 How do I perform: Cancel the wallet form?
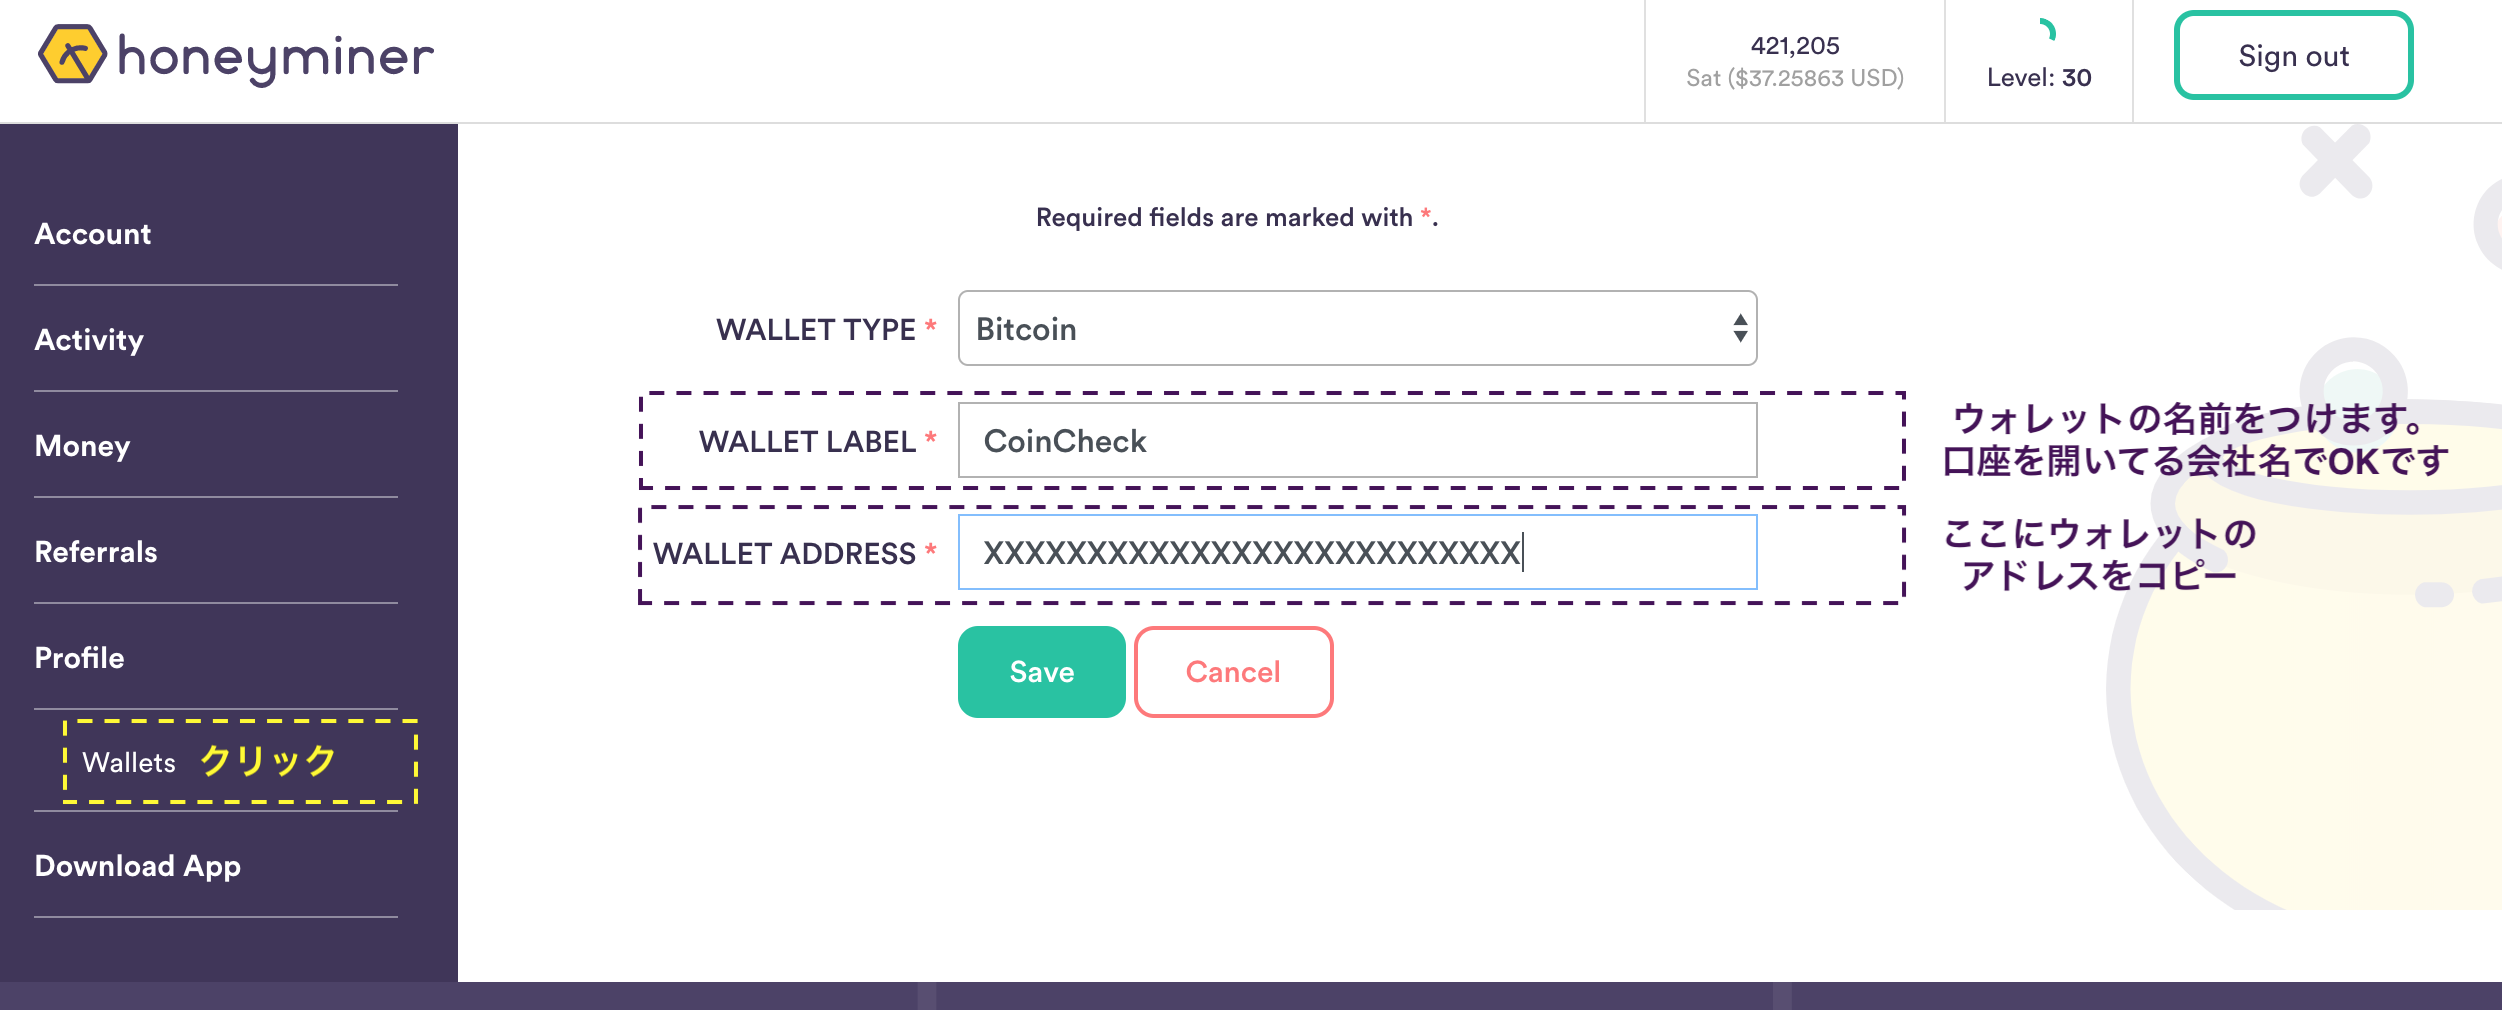click(1233, 672)
